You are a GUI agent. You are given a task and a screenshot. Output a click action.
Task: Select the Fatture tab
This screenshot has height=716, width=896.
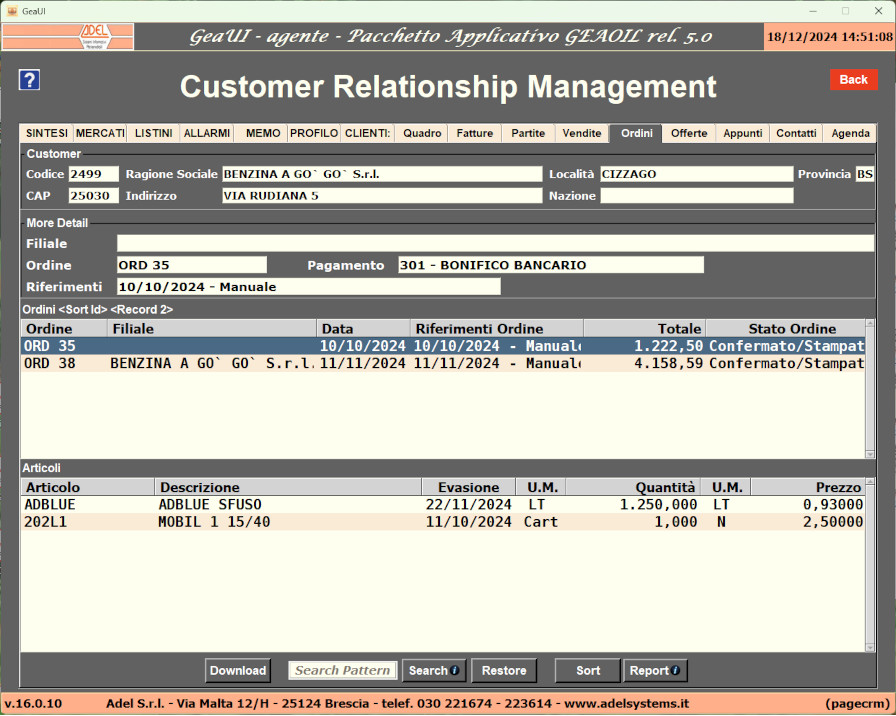(475, 133)
